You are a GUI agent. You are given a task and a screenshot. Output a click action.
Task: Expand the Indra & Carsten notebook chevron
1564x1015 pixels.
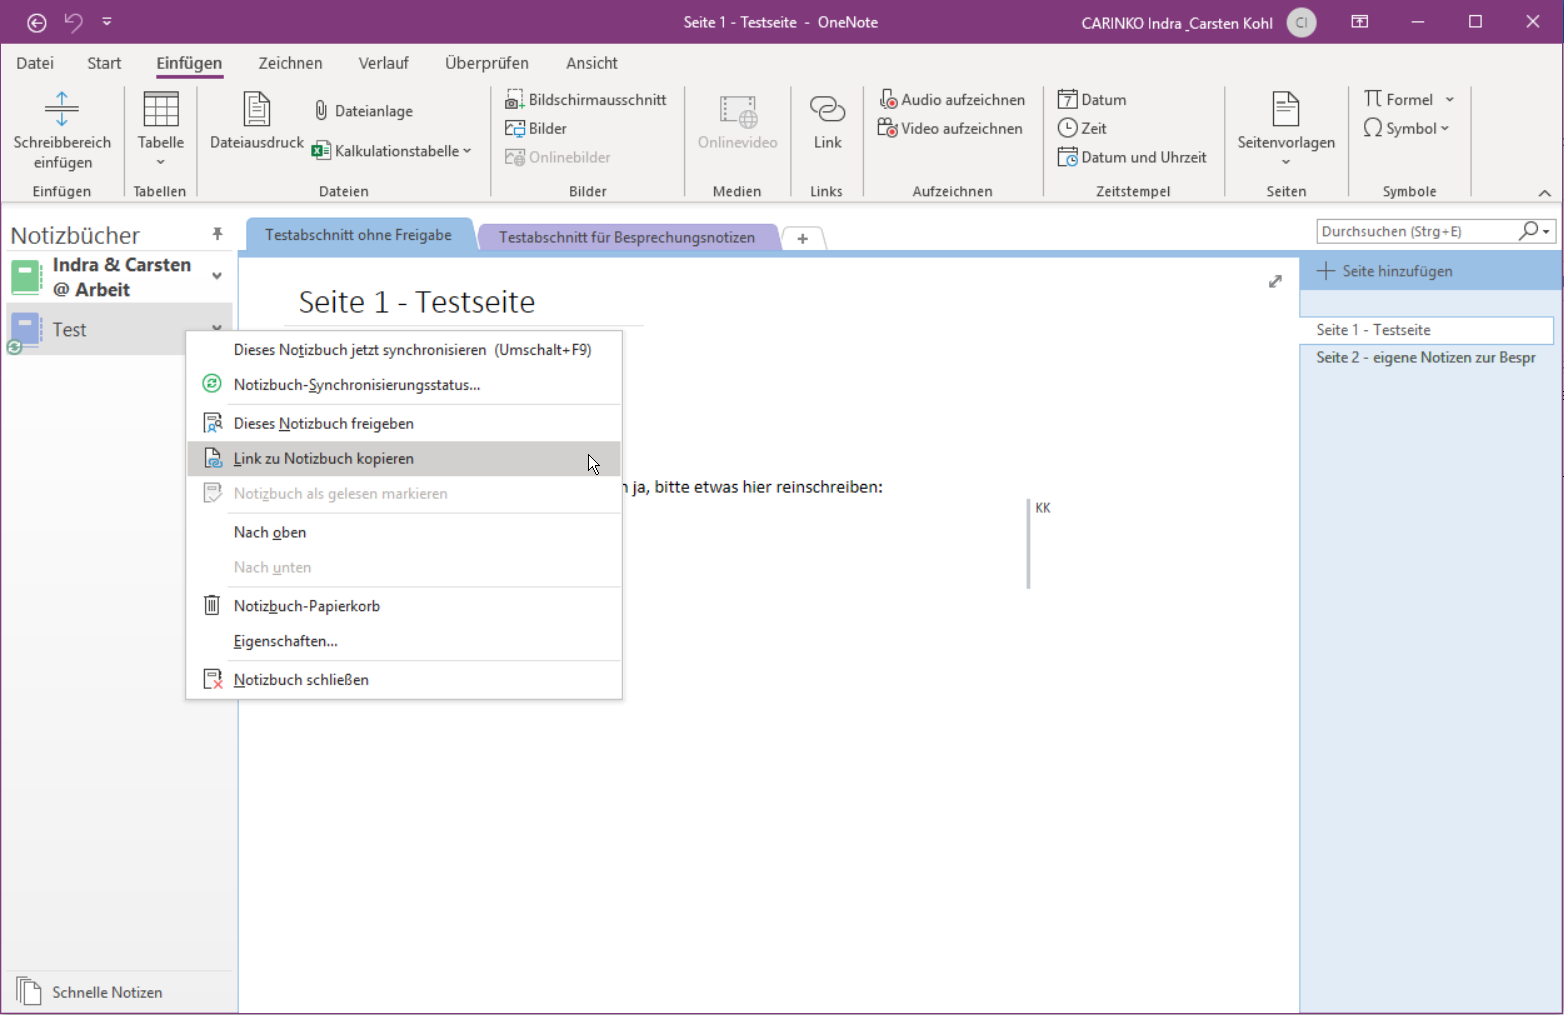pos(217,276)
